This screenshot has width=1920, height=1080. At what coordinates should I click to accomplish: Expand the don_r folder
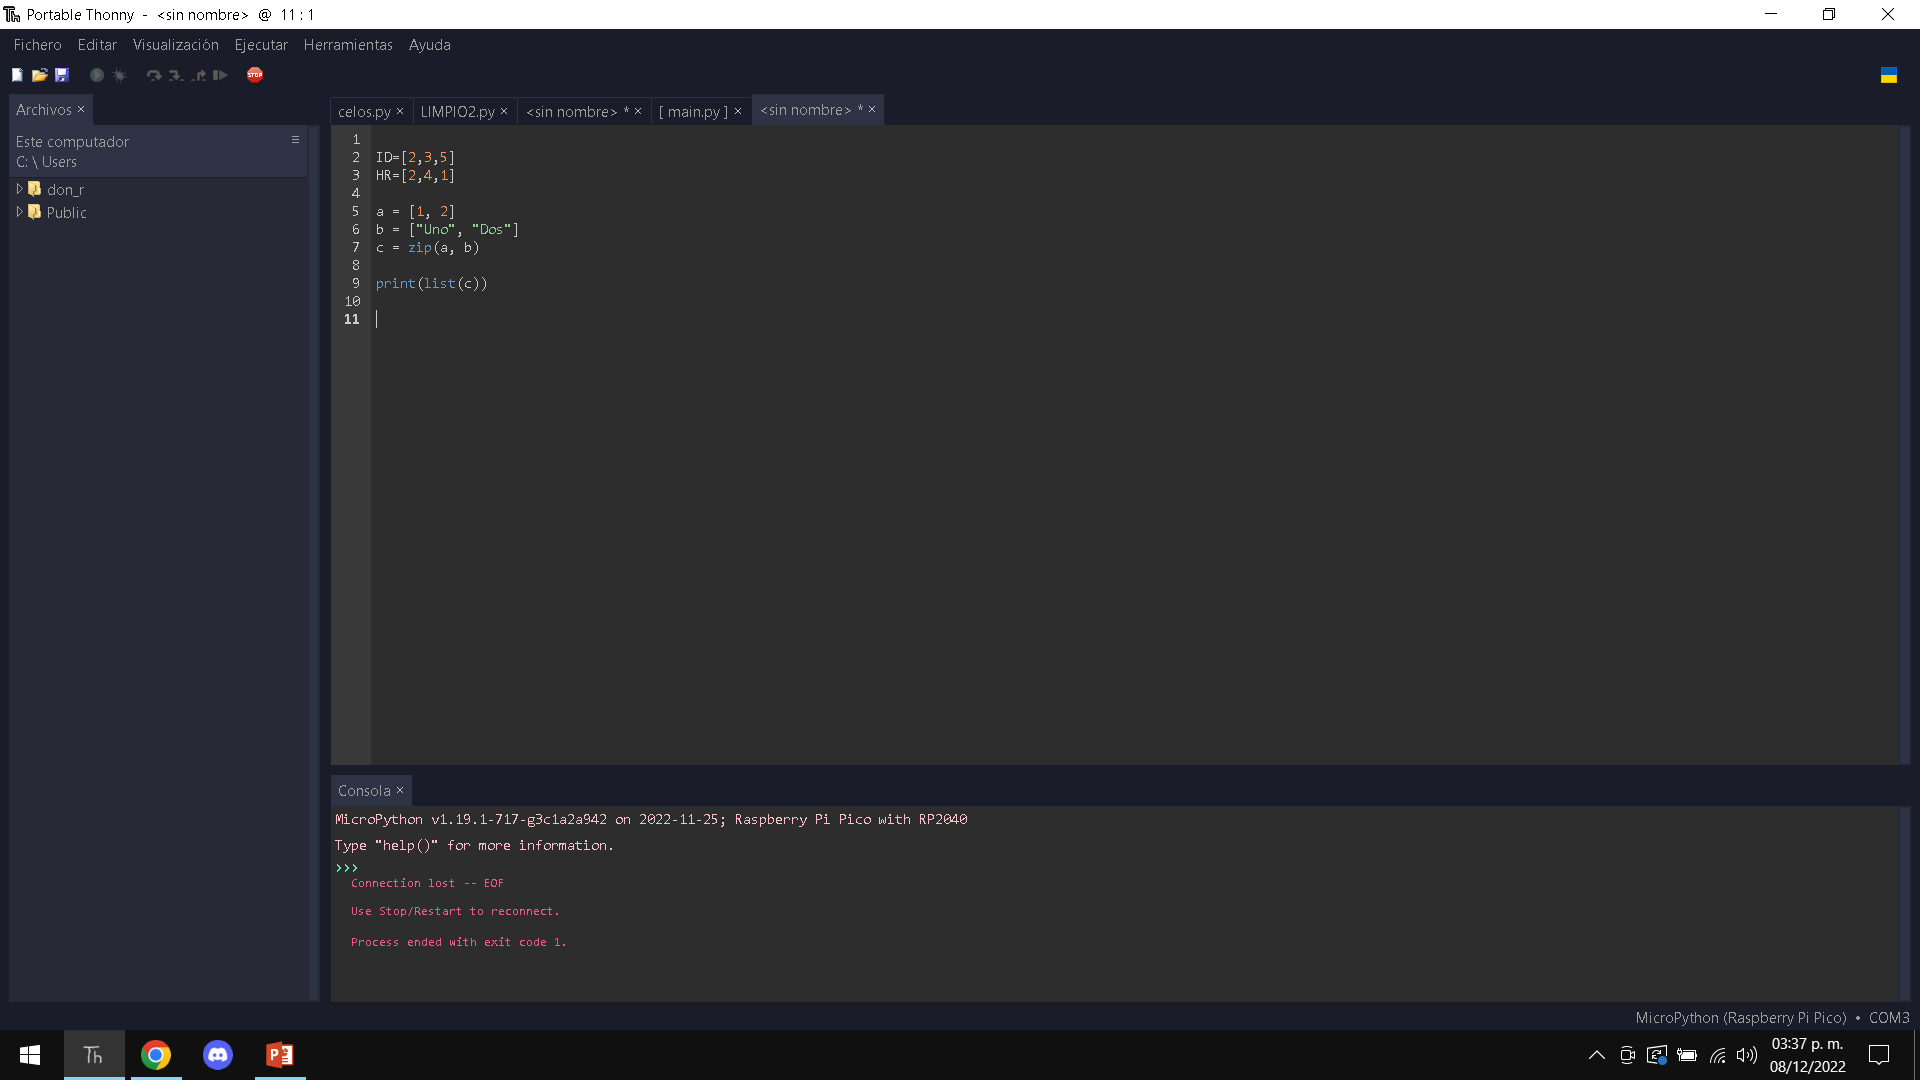pyautogui.click(x=19, y=189)
